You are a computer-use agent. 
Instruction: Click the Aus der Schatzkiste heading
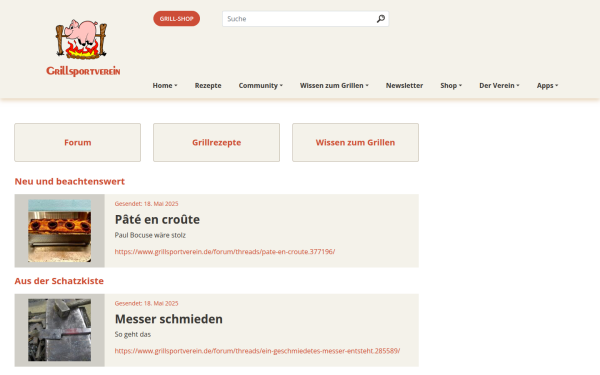[59, 281]
